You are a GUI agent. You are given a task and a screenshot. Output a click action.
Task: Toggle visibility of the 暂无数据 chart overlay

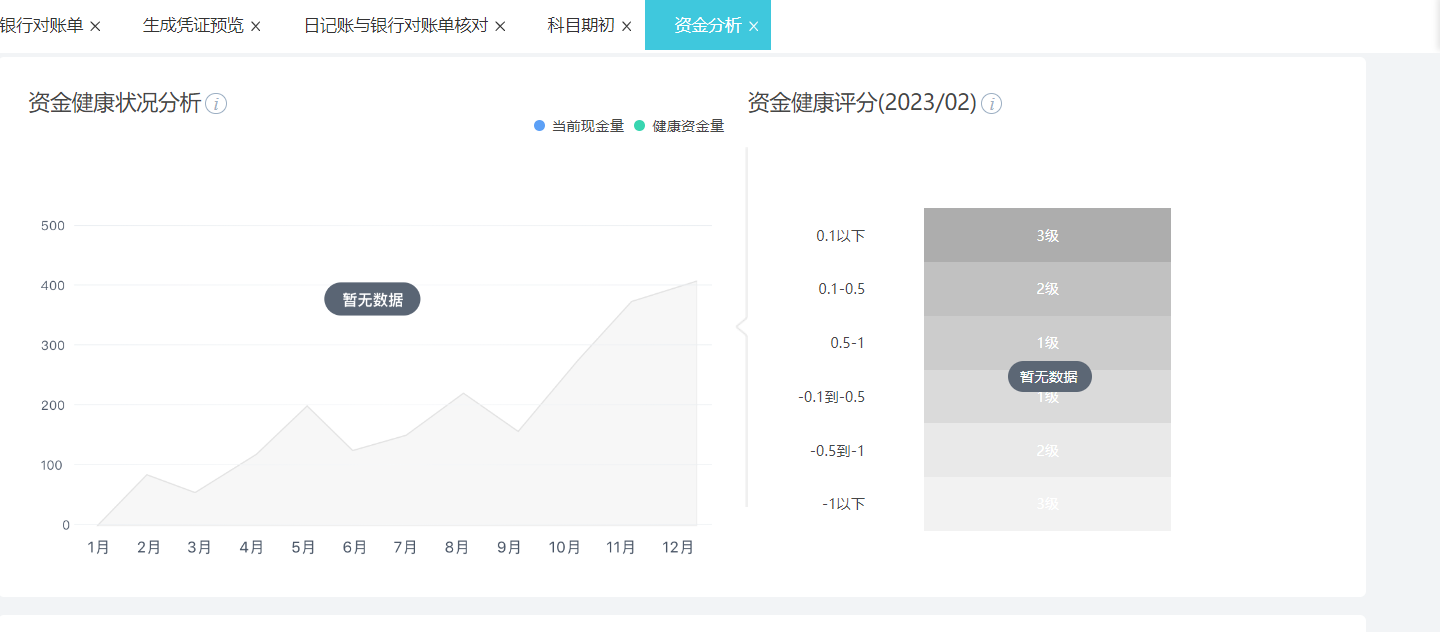[x=372, y=298]
